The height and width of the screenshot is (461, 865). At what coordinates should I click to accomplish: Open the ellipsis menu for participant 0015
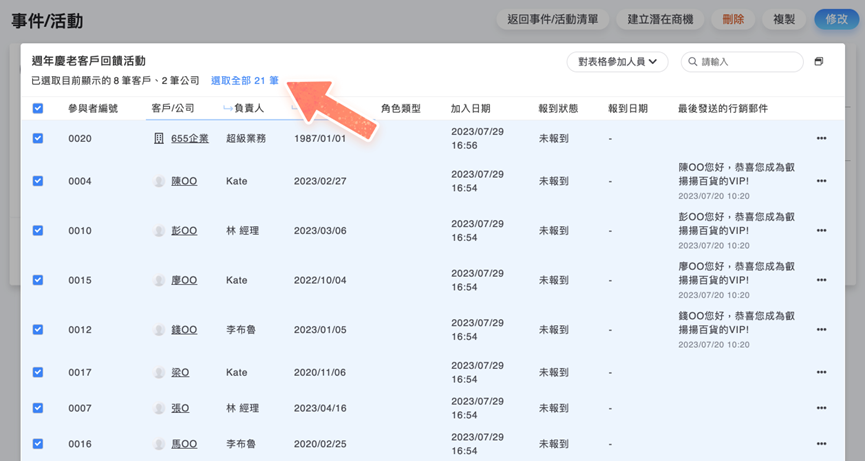(x=821, y=280)
